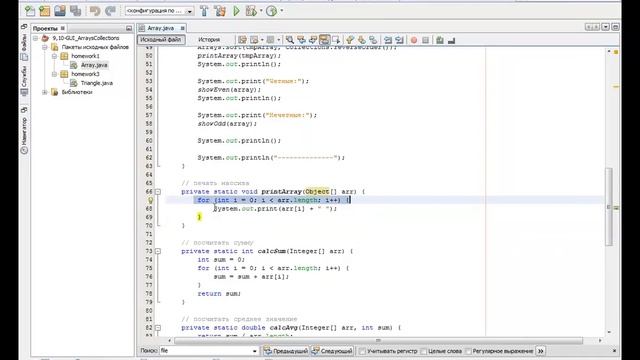Screen dimensions: 640x360
Task: Close the Array.java editor tab
Action: point(182,28)
